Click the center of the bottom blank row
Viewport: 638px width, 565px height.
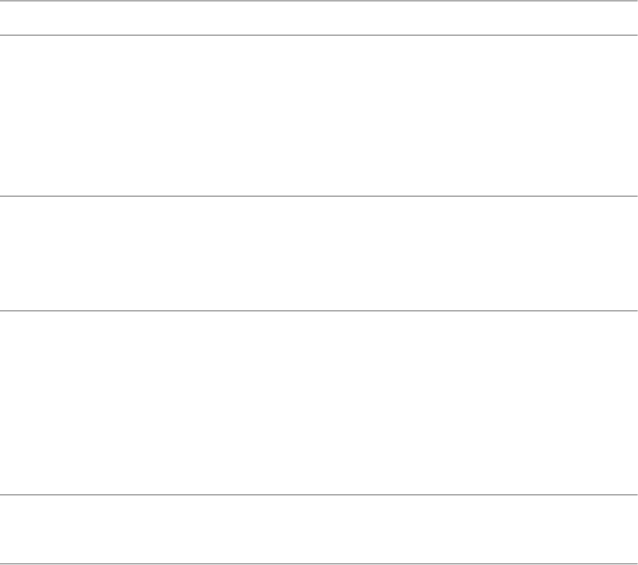coord(318,529)
